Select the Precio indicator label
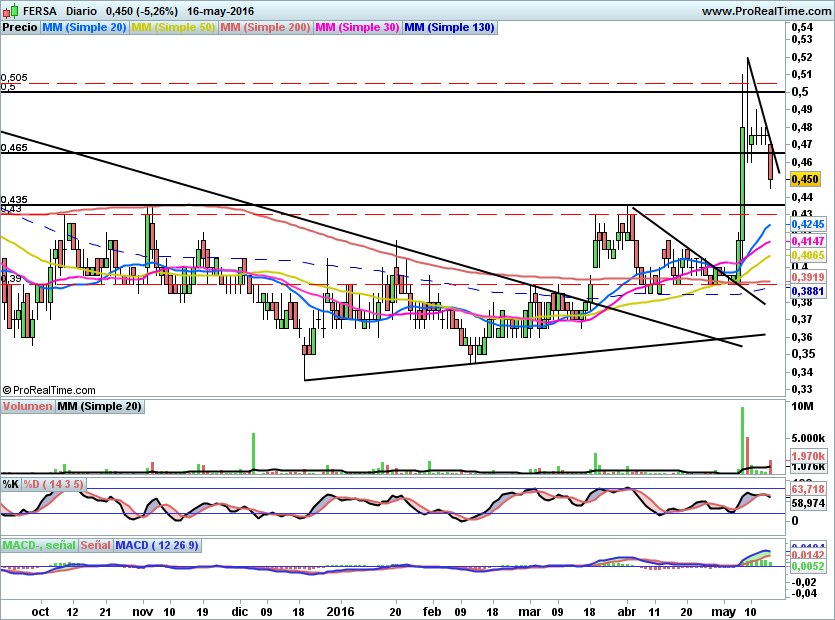Viewport: 835px width, 620px height. (20, 28)
